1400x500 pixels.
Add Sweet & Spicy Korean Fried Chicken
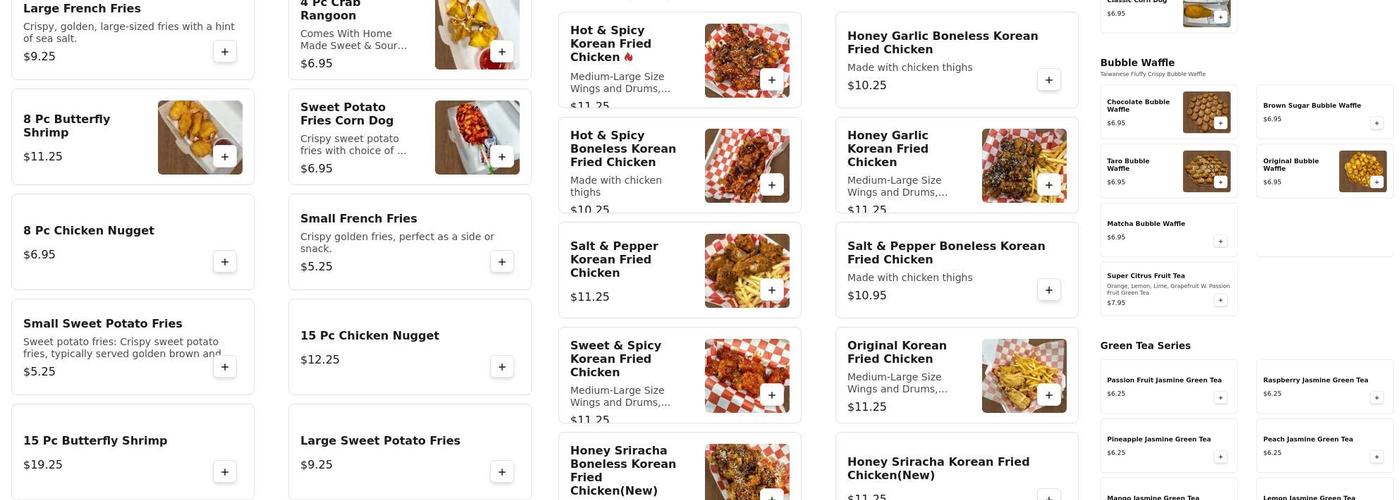click(771, 395)
